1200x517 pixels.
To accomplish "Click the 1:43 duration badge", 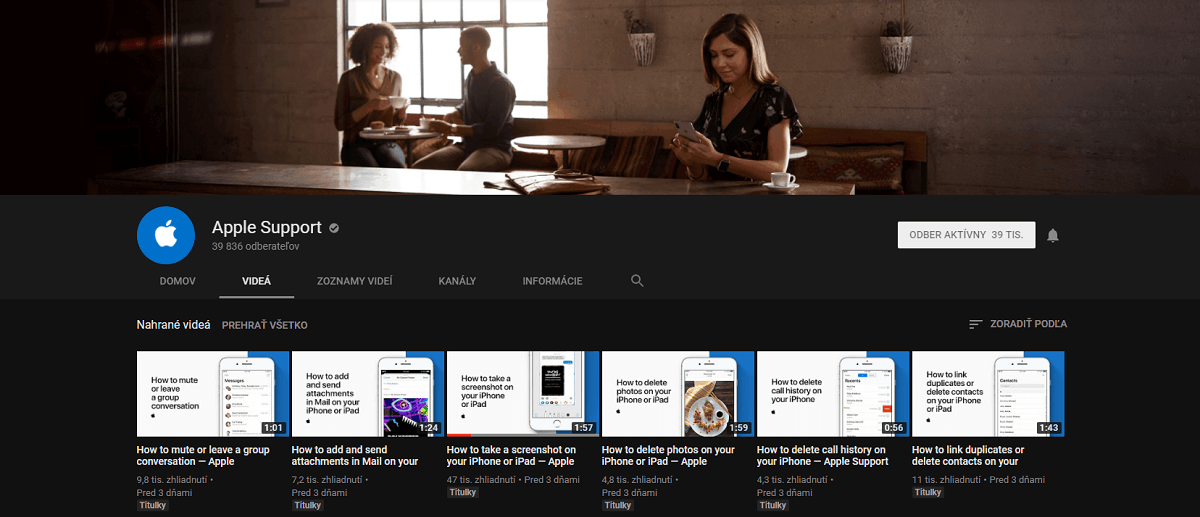I will (x=1049, y=428).
